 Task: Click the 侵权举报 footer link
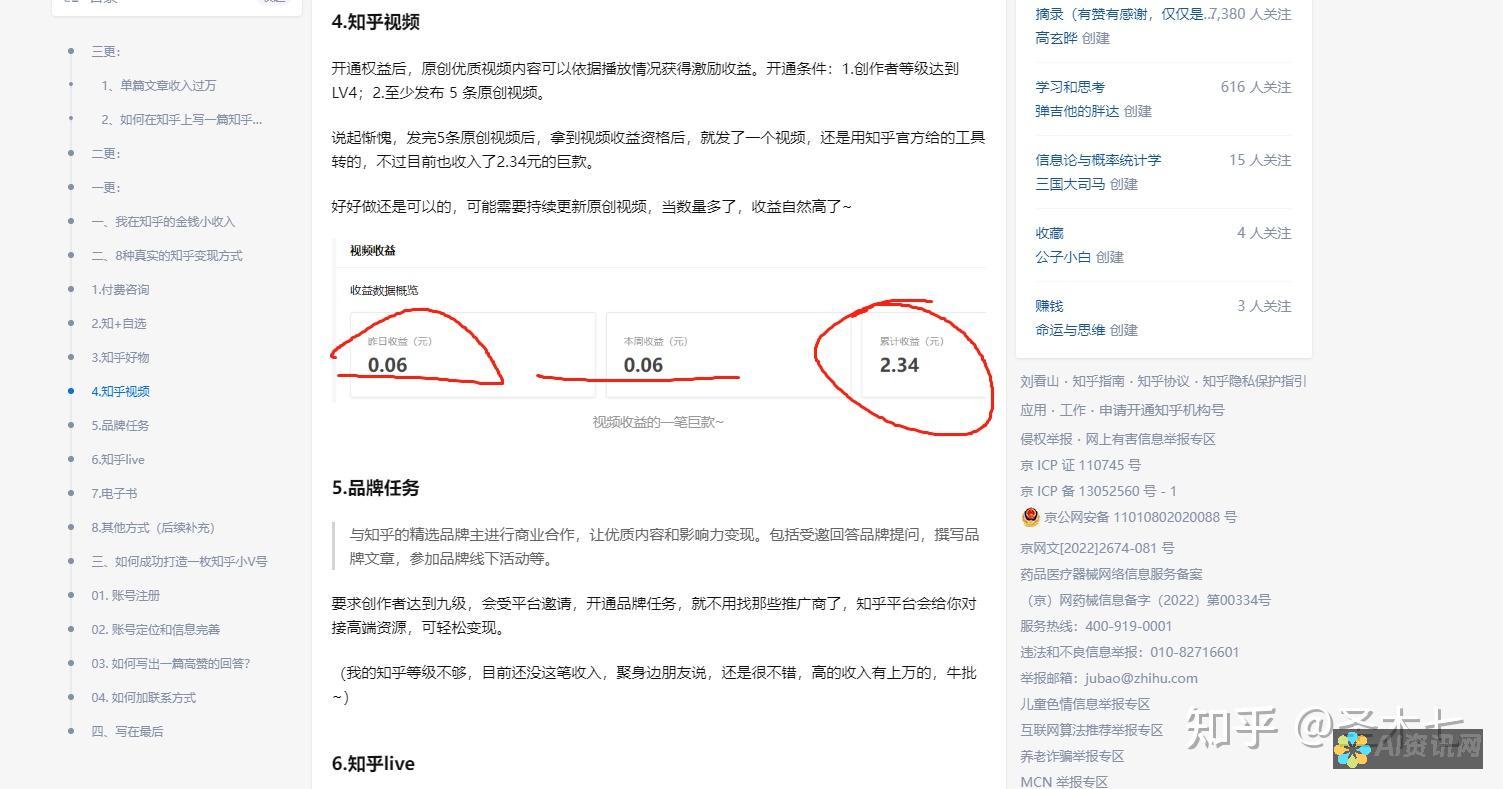[x=1047, y=439]
